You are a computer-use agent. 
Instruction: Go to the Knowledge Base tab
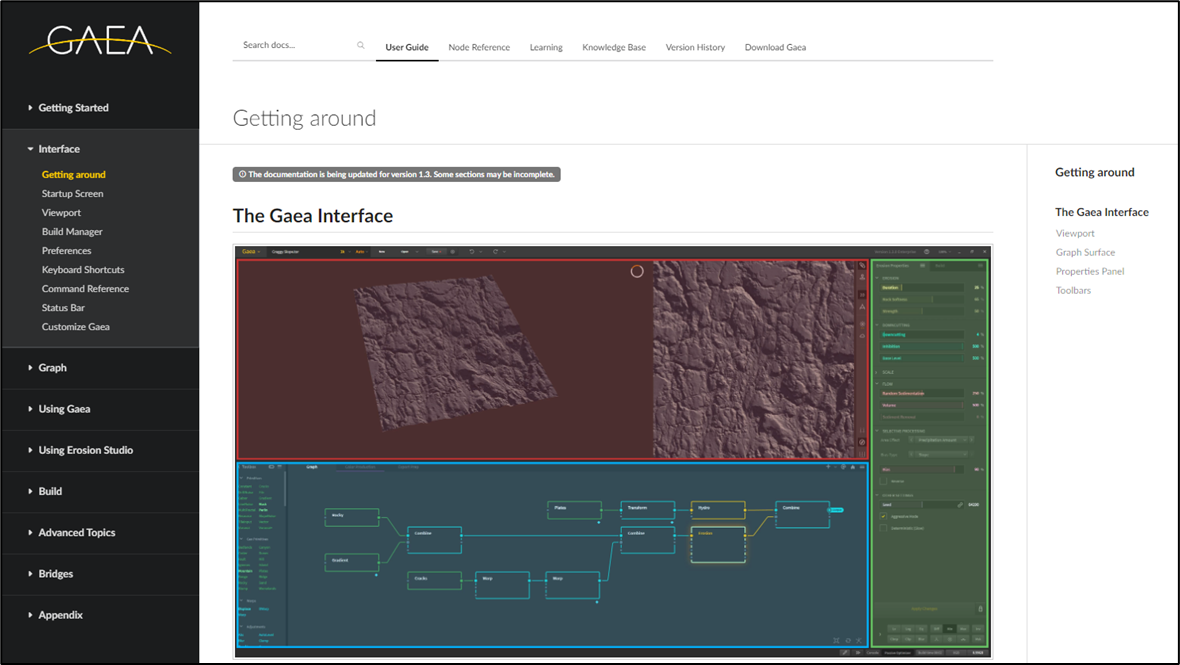614,47
